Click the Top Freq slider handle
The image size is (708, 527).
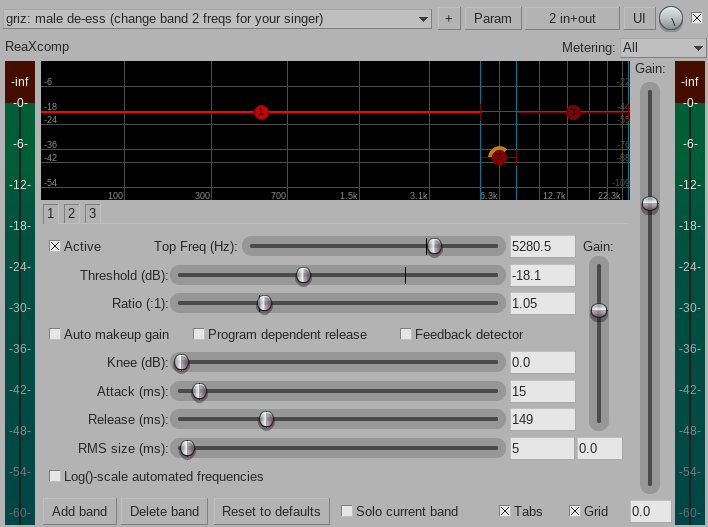[x=434, y=246]
